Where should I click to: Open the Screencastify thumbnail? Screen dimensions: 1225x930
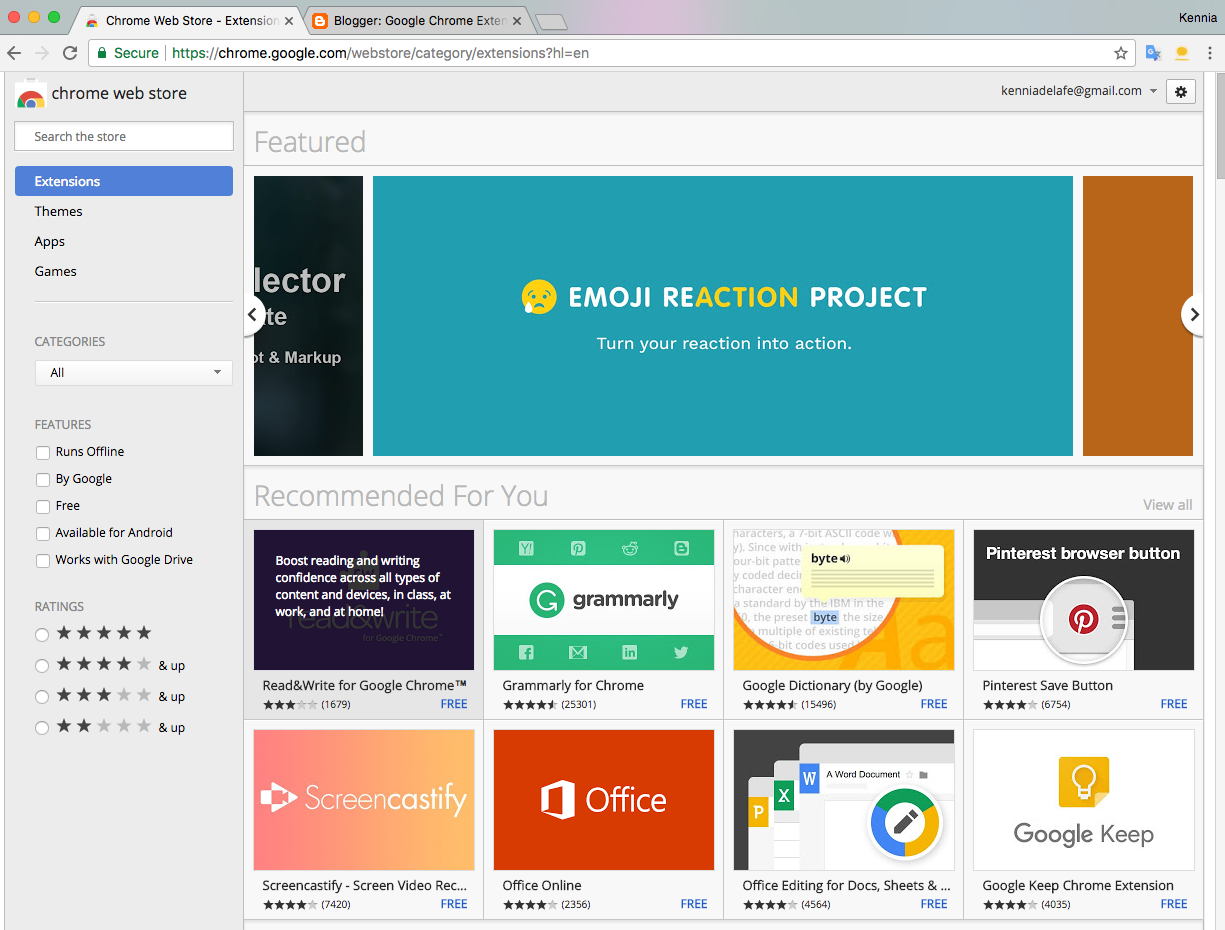click(364, 800)
